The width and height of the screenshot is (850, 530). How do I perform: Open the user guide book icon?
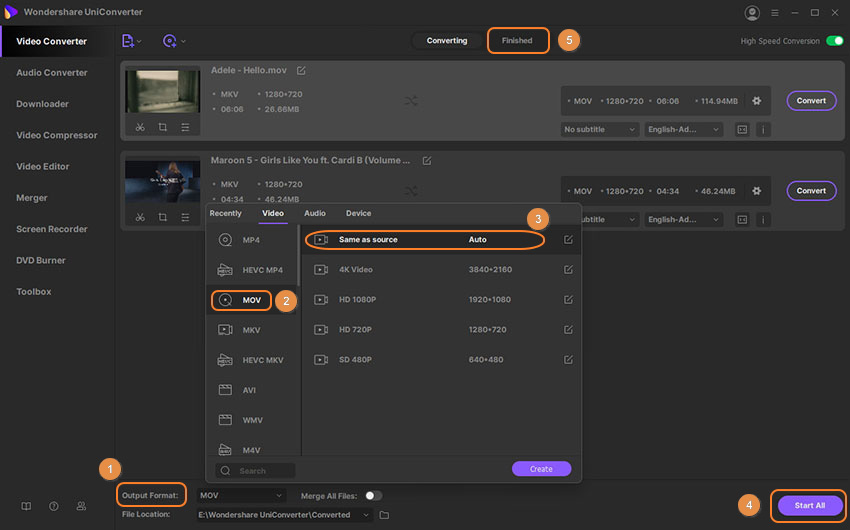click(26, 506)
